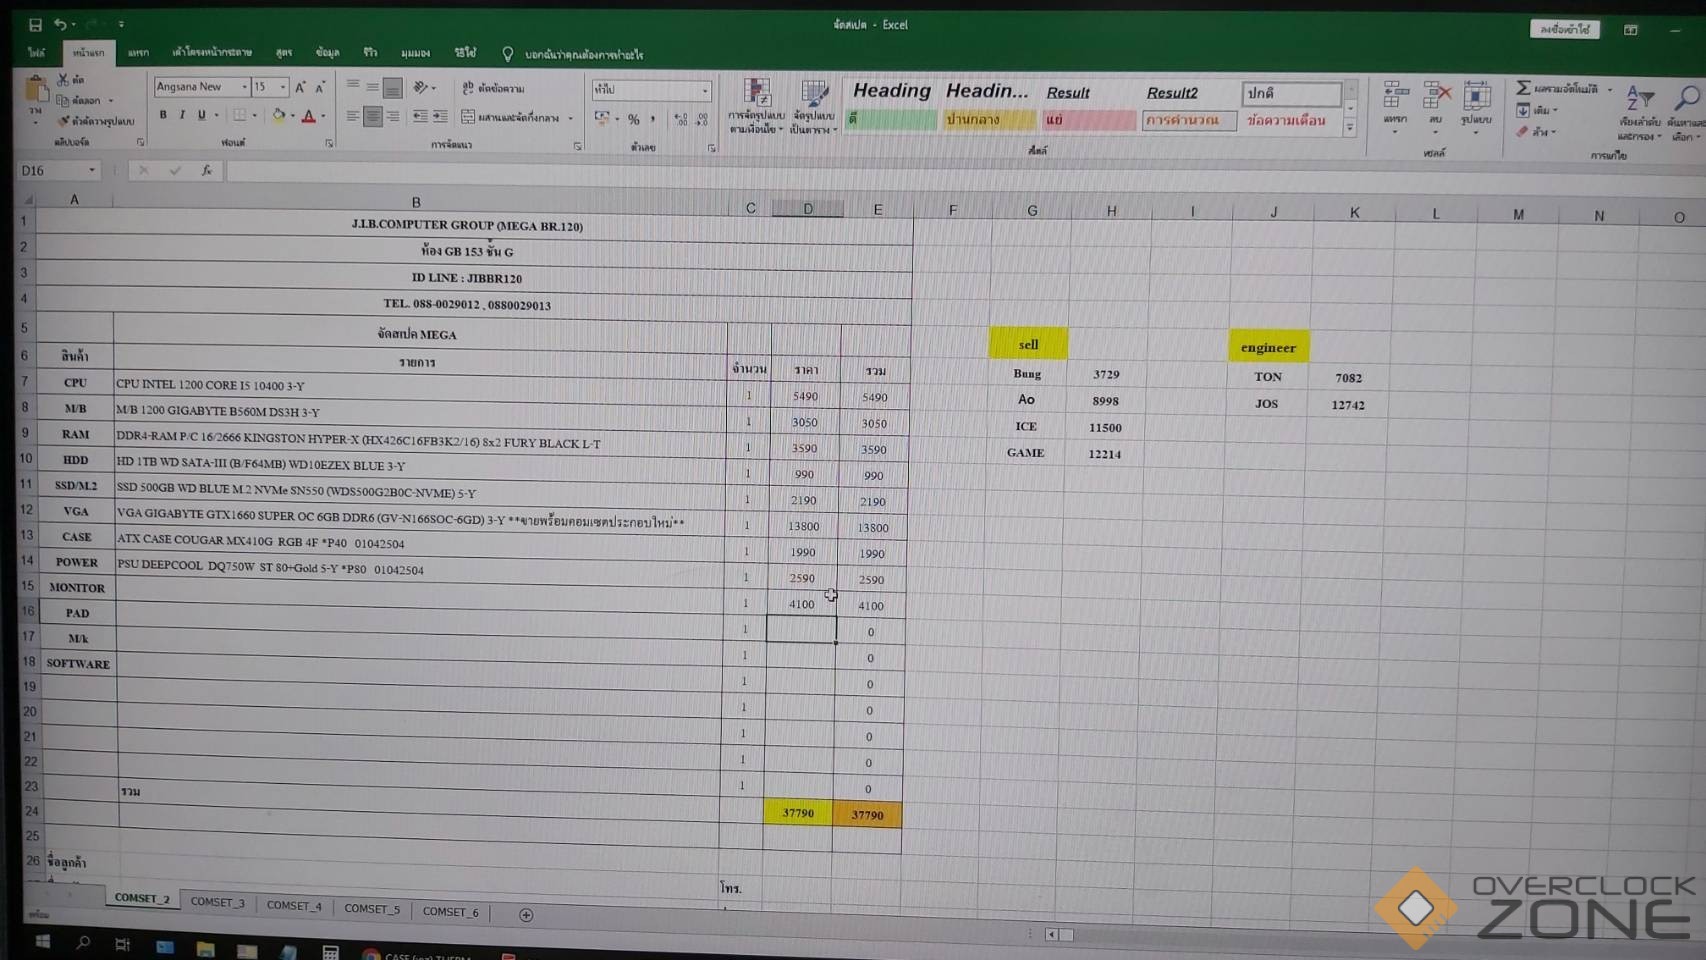Toggle center horizontal alignment

click(x=372, y=117)
